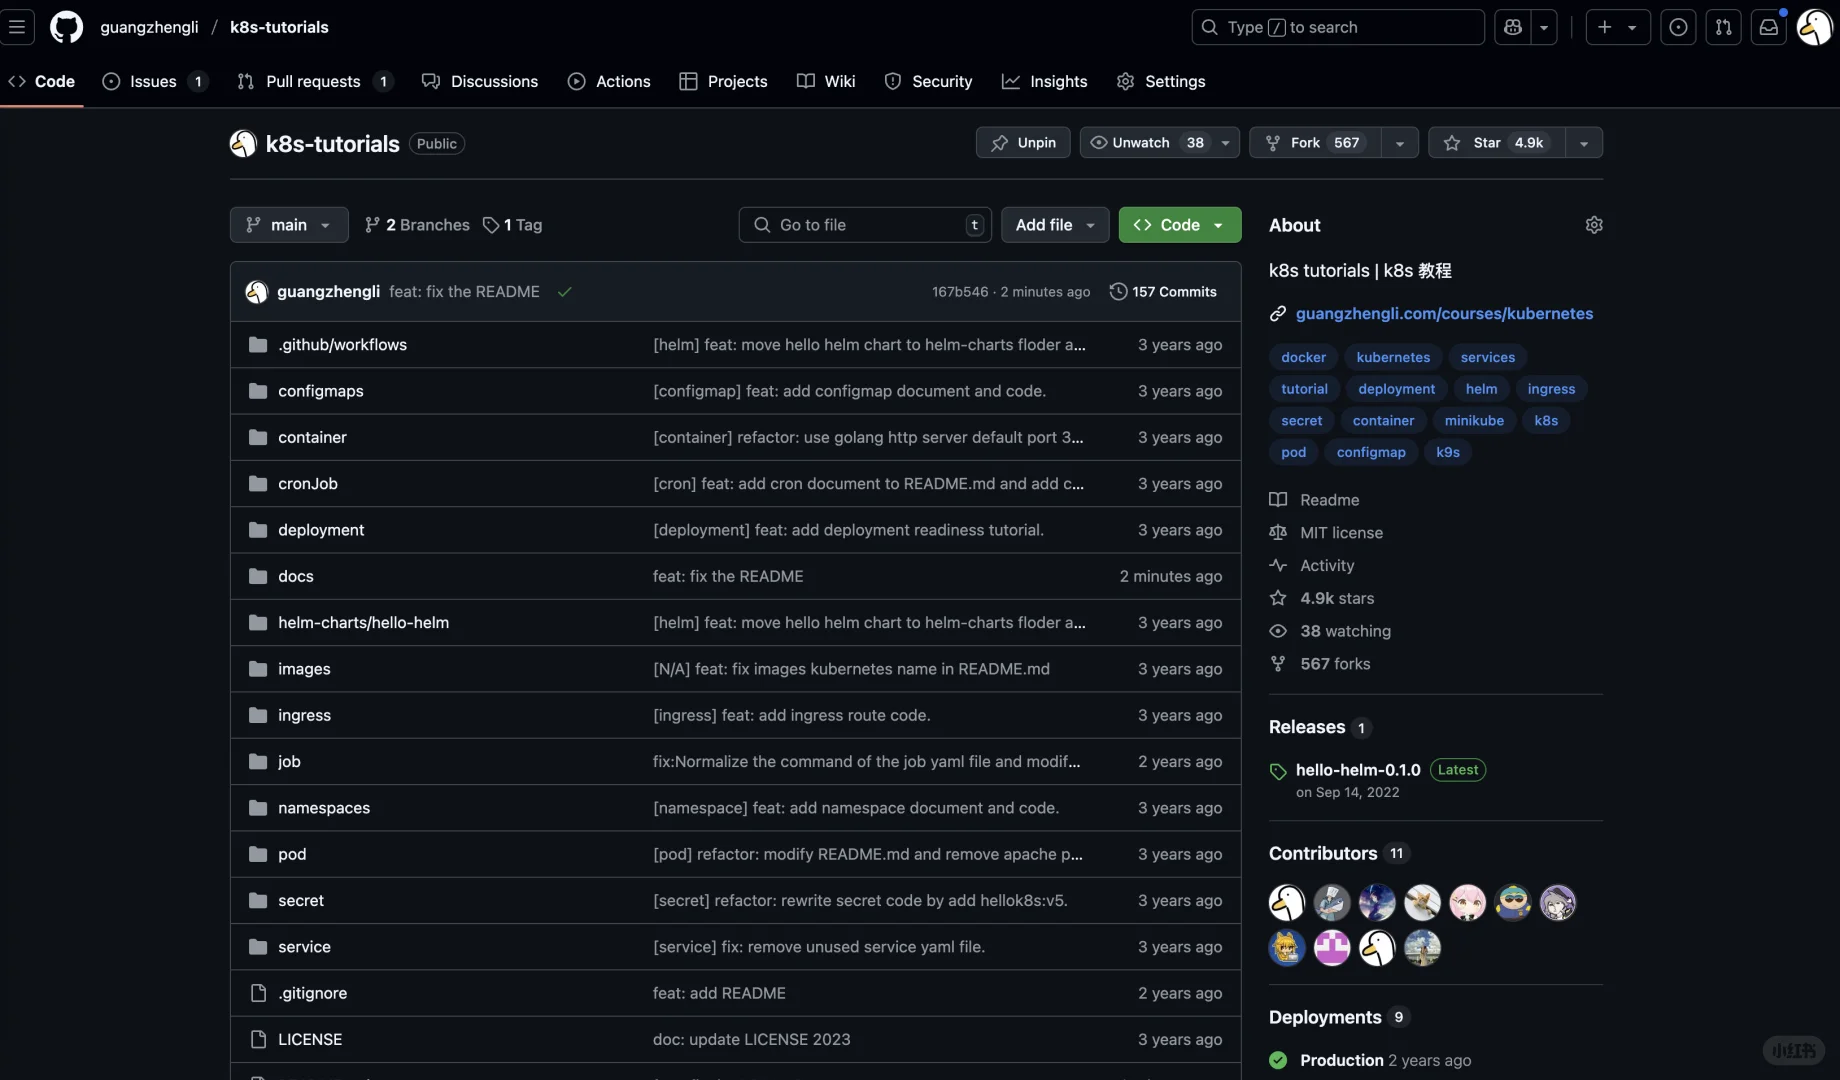Open the Add file dropdown
Viewport: 1840px width, 1080px height.
(x=1054, y=225)
